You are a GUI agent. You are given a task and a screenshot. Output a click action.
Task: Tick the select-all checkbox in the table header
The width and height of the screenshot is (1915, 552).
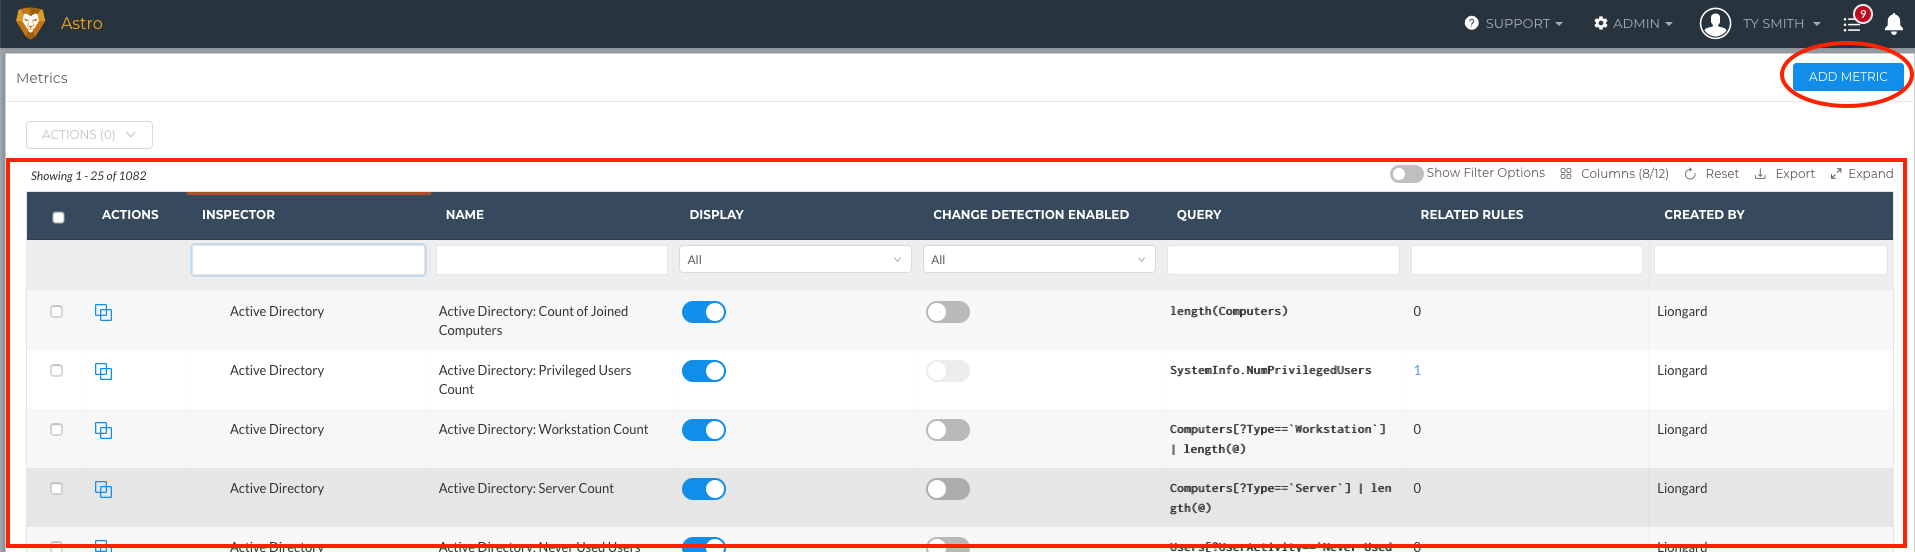click(x=58, y=217)
